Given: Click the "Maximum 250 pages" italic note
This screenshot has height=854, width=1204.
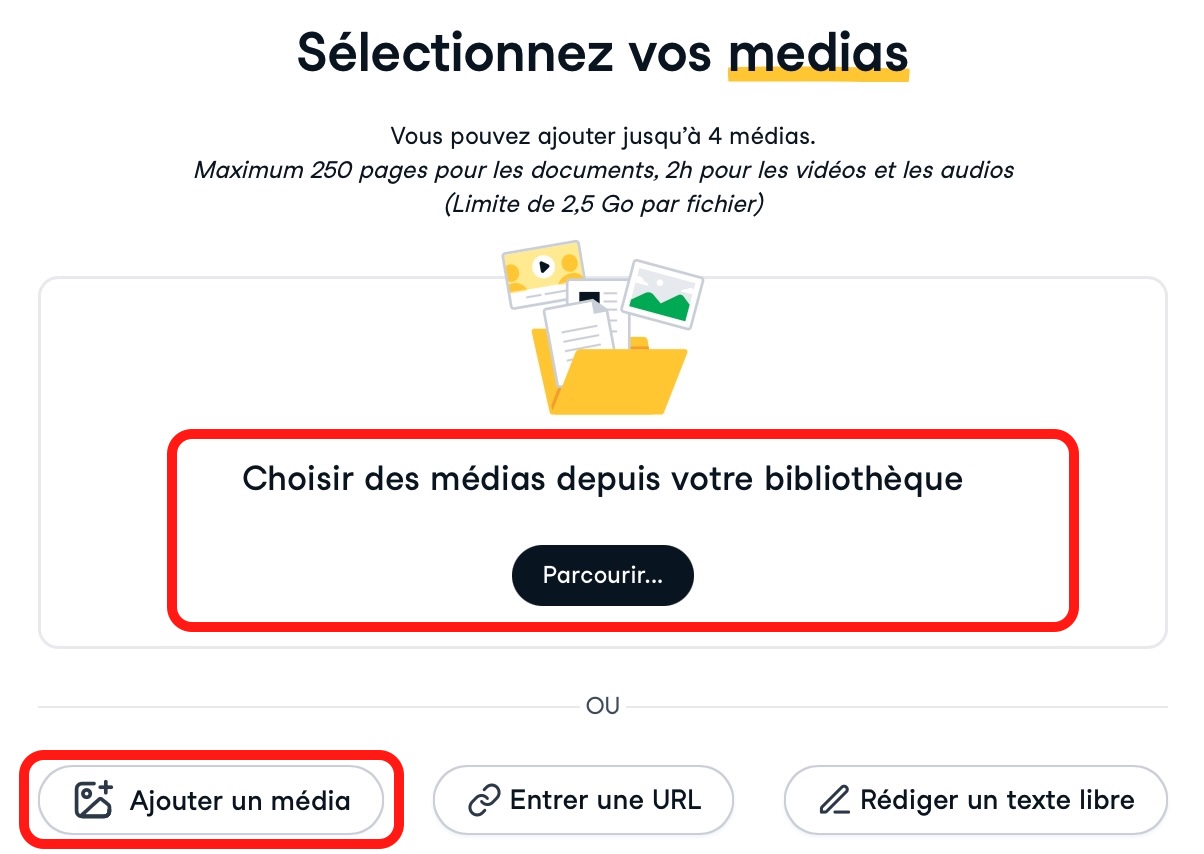Looking at the screenshot, I should click(604, 170).
